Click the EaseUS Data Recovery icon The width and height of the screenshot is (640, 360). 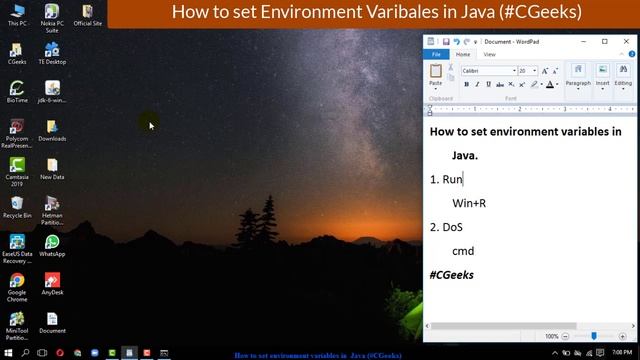pos(17,249)
